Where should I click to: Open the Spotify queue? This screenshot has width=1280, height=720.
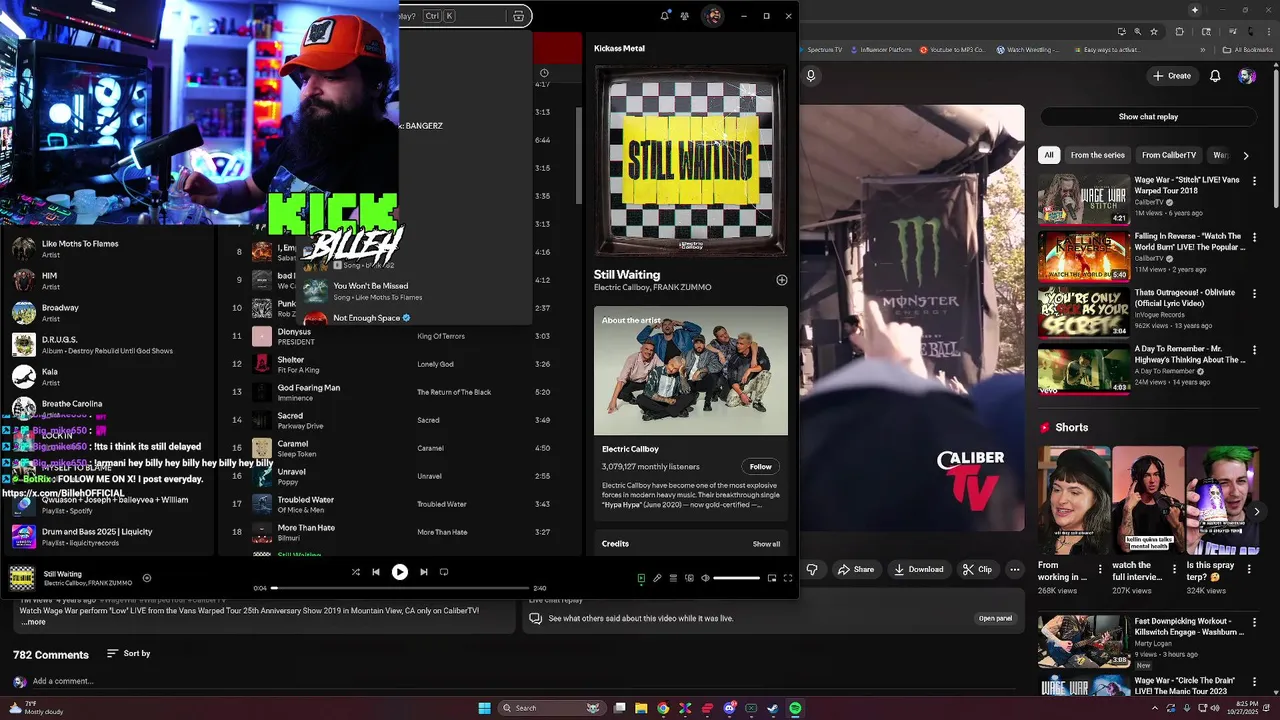[673, 578]
